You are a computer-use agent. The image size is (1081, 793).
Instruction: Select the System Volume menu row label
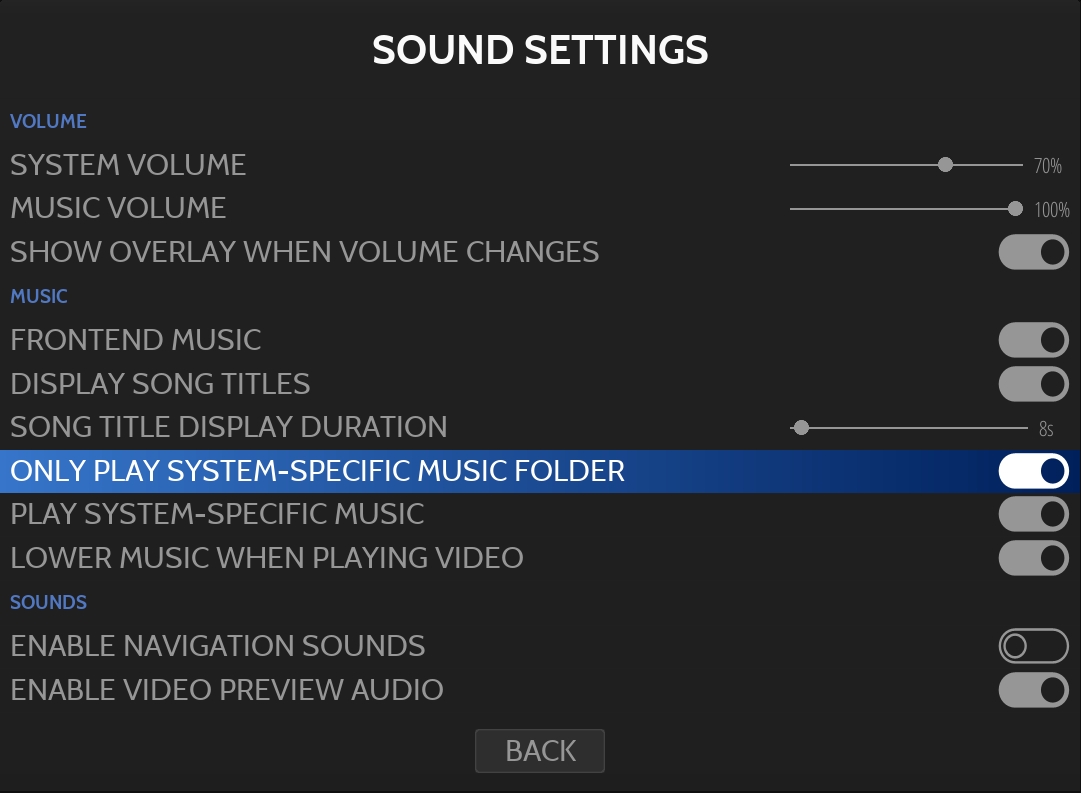[128, 165]
